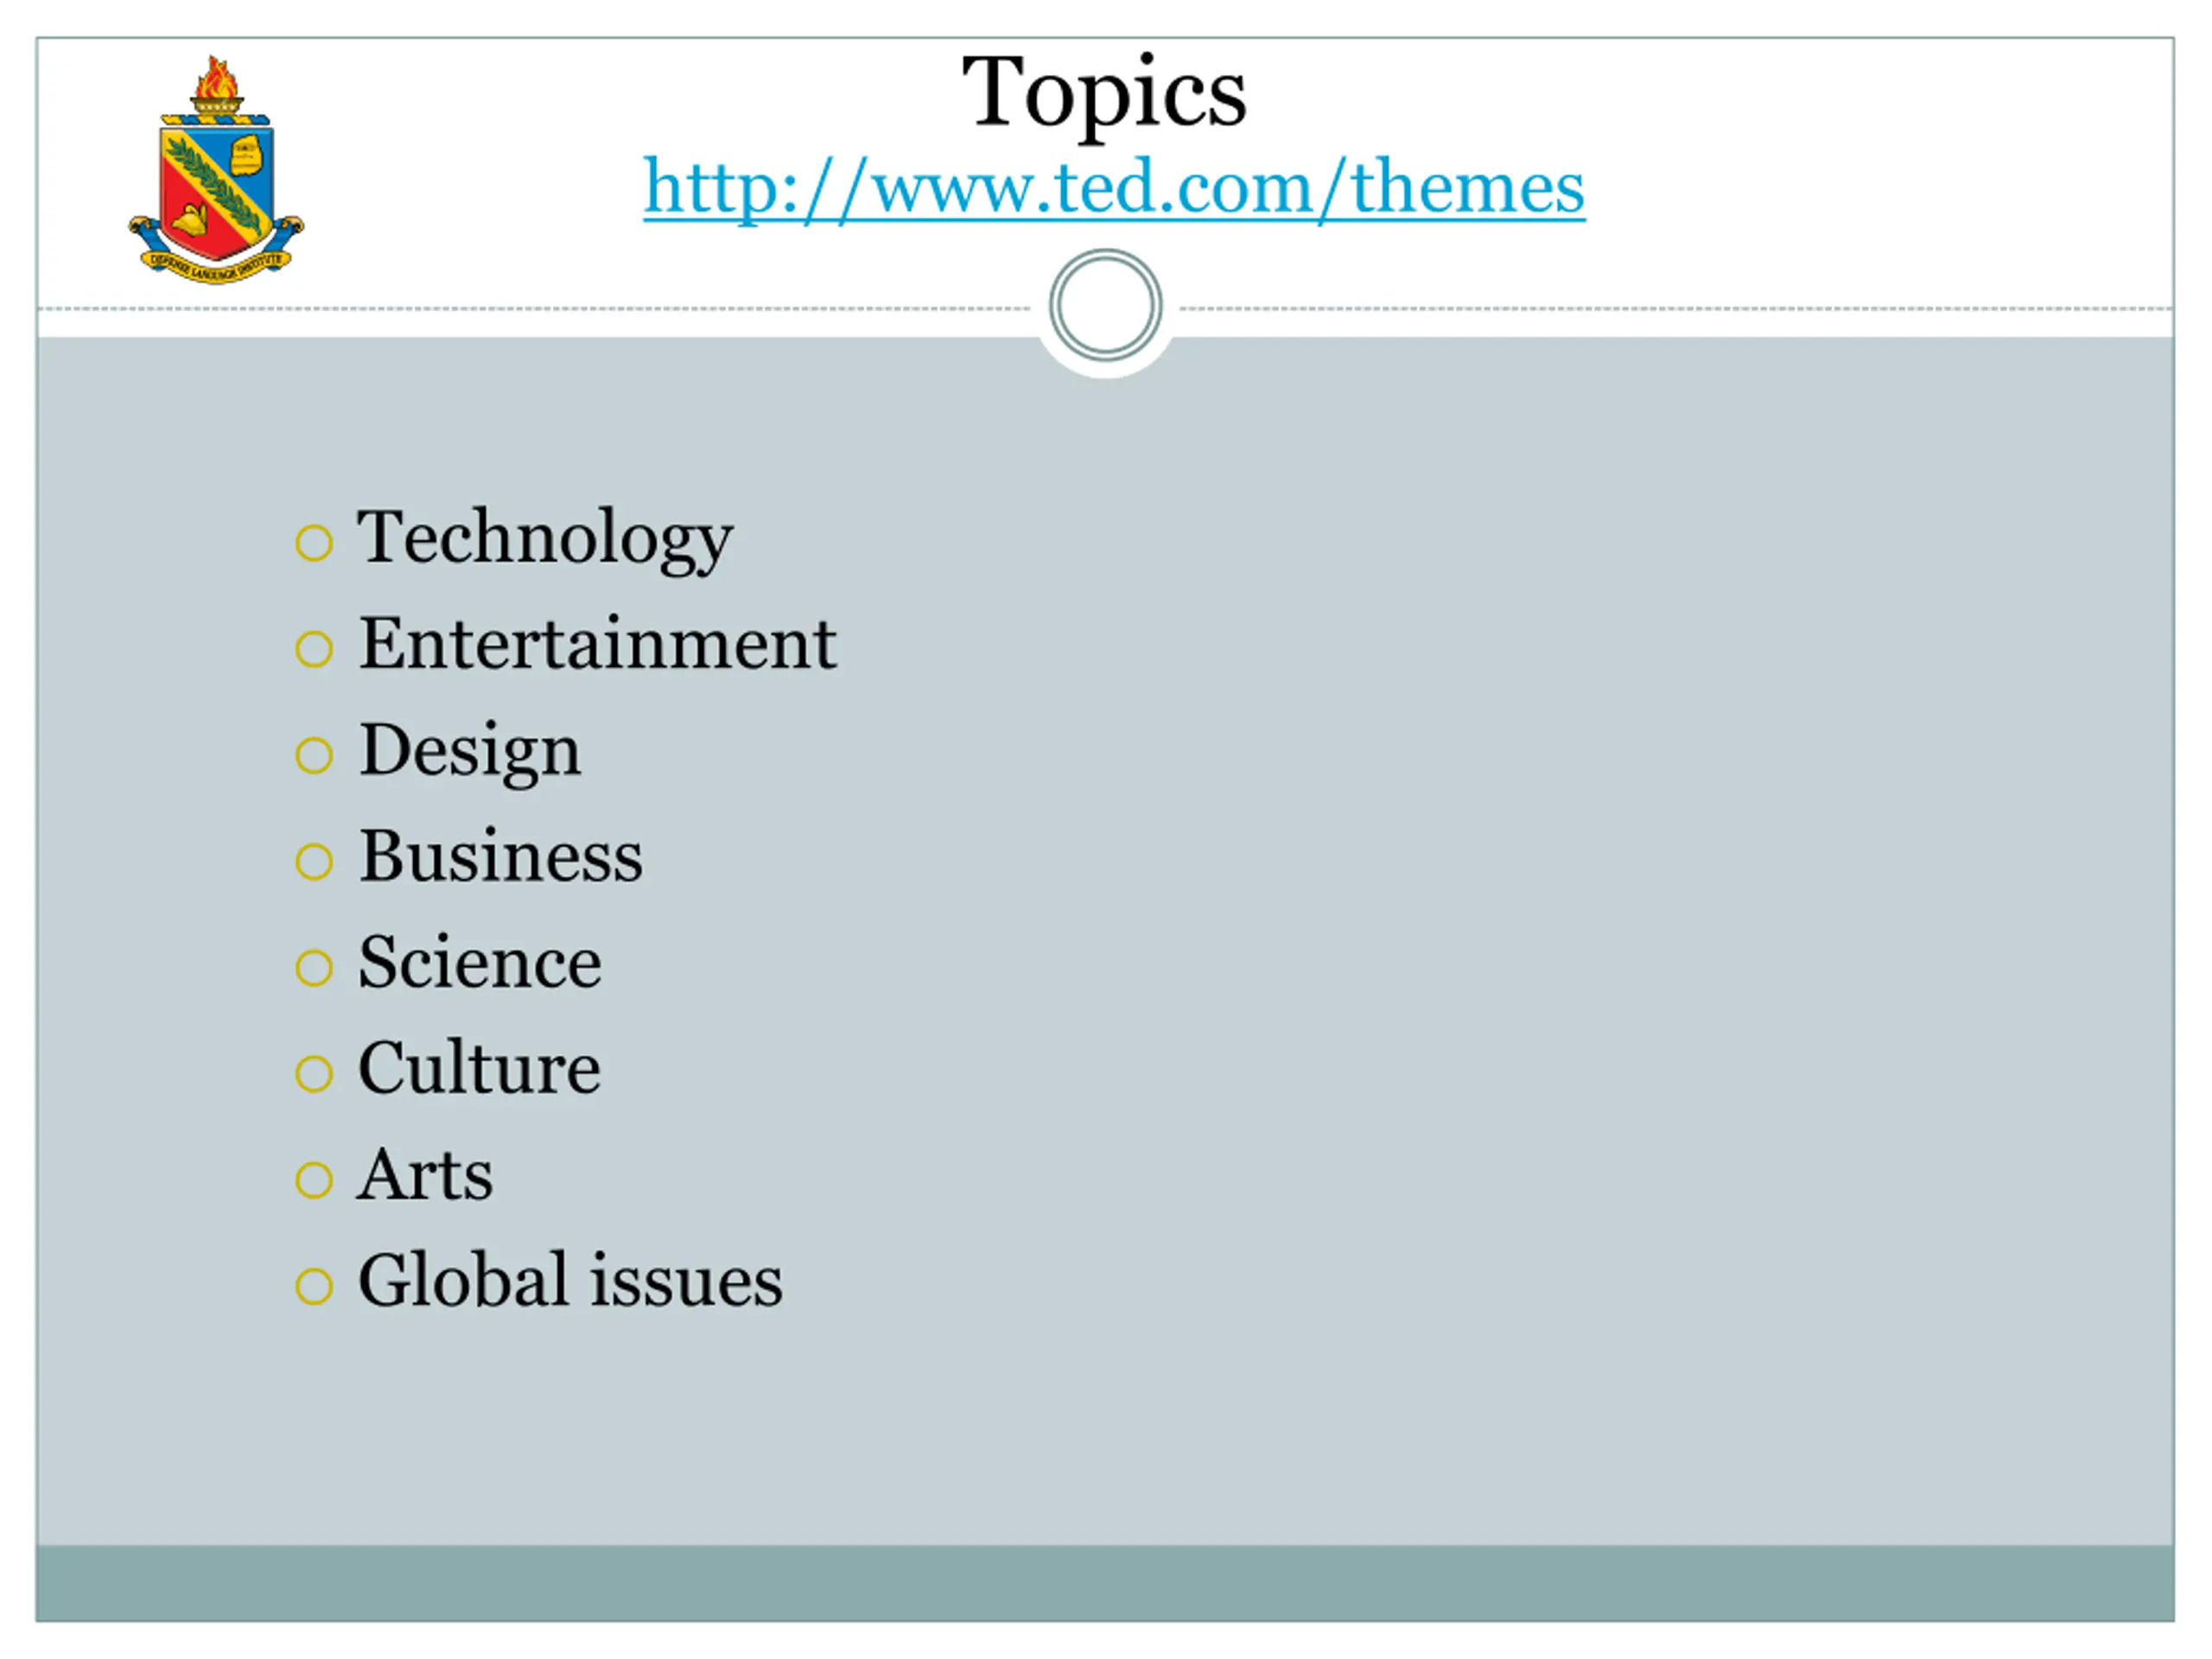The width and height of the screenshot is (2212, 1659).
Task: Select the Design topic text
Action: tap(470, 750)
